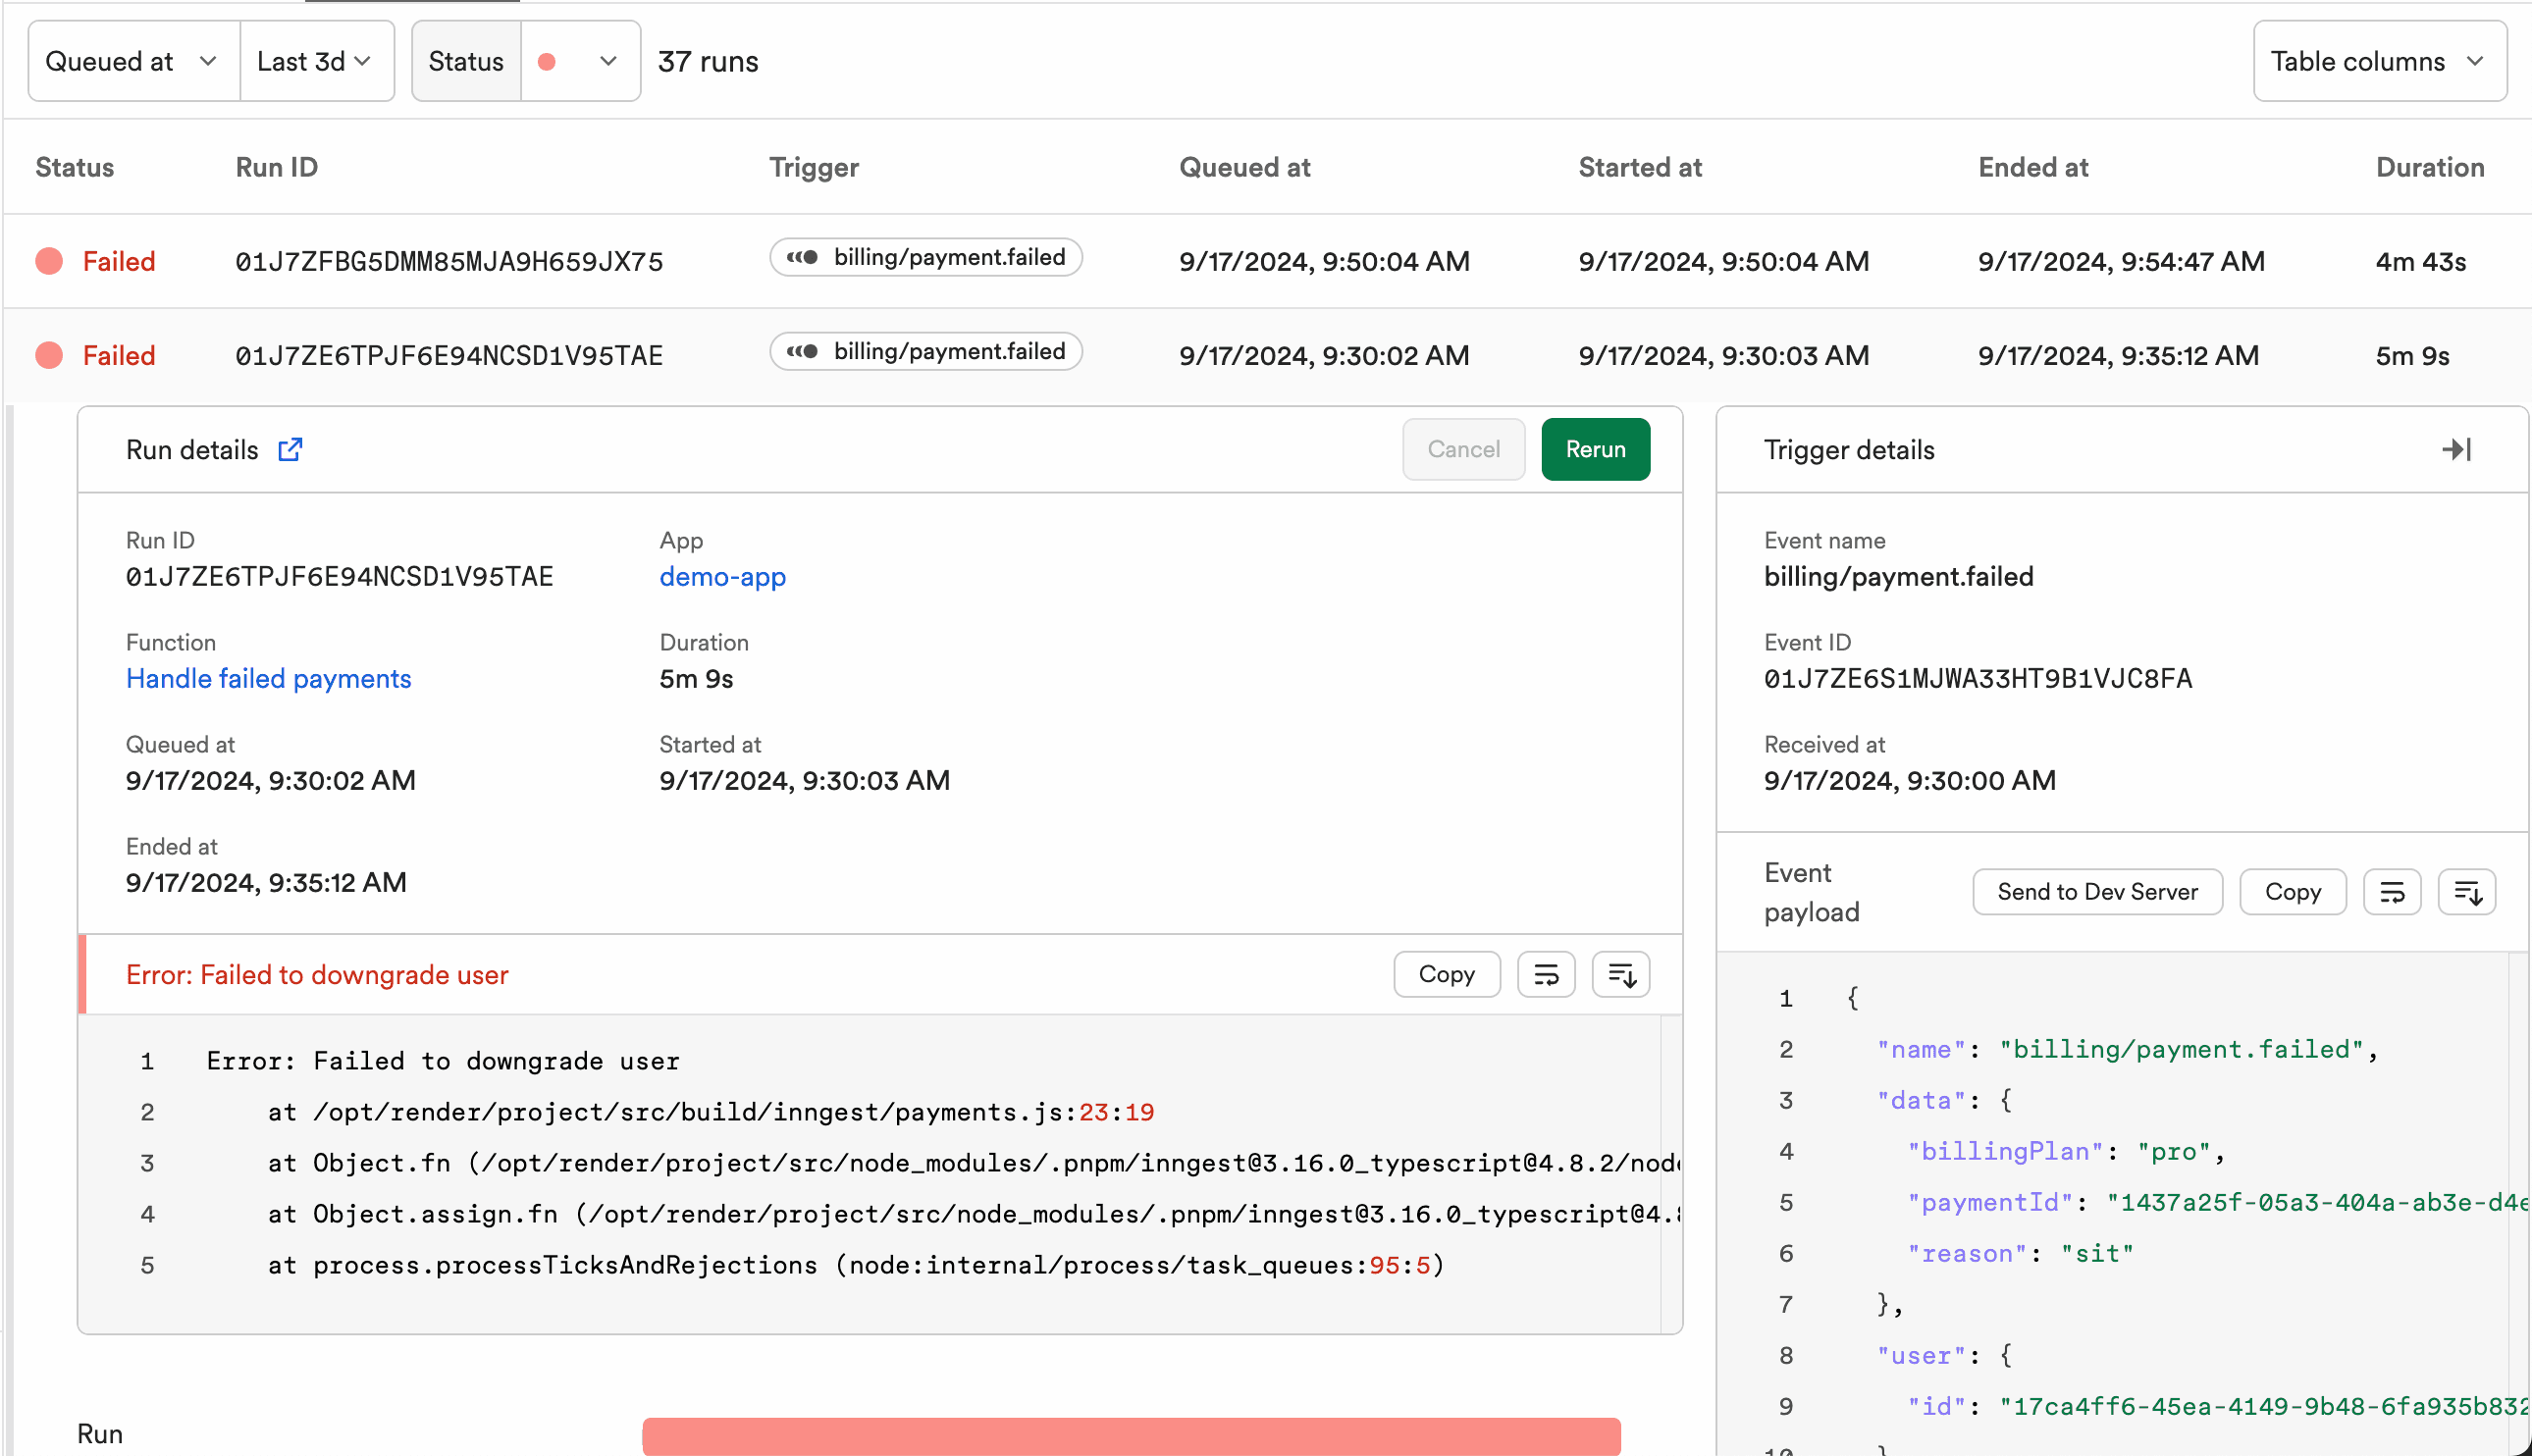Click the Run ID column header to sort
Screen dimensions: 2532x1456
coord(277,167)
